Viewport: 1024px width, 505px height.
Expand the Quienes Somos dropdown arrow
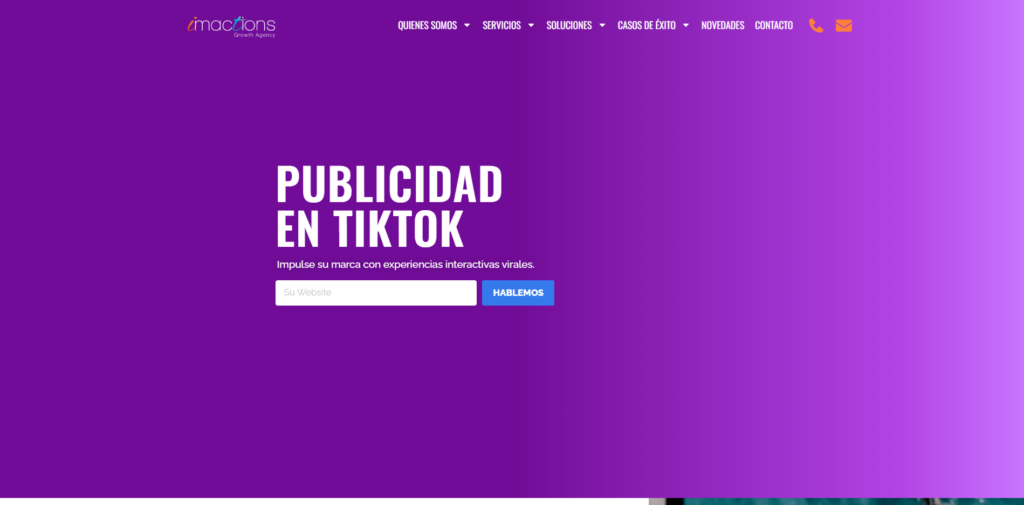[467, 26]
